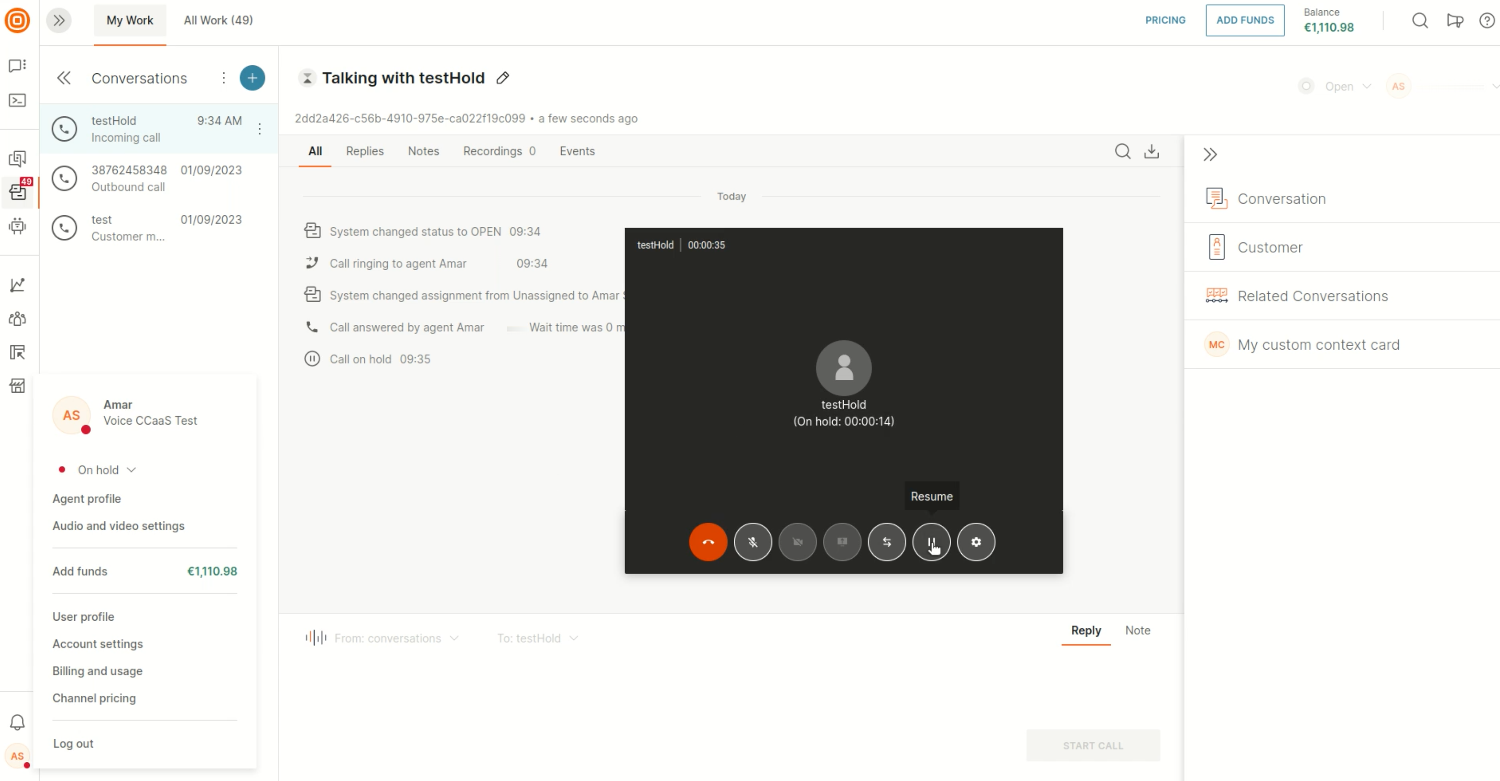Start new conversation with plus button

tap(253, 78)
